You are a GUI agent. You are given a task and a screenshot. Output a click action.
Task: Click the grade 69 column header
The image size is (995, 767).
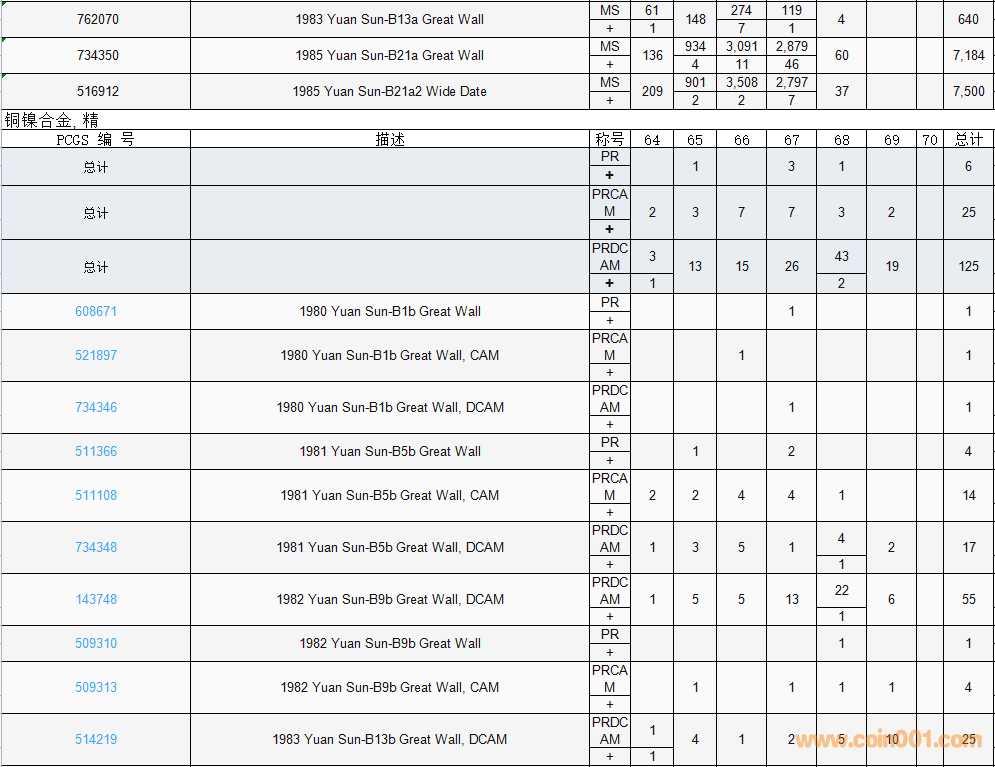892,140
